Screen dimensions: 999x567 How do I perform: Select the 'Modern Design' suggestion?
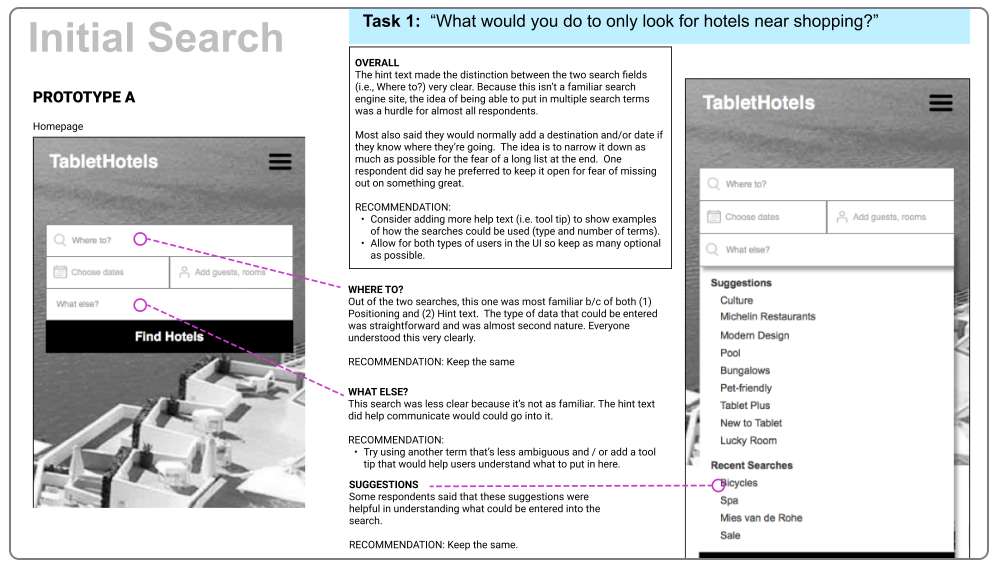[x=754, y=335]
